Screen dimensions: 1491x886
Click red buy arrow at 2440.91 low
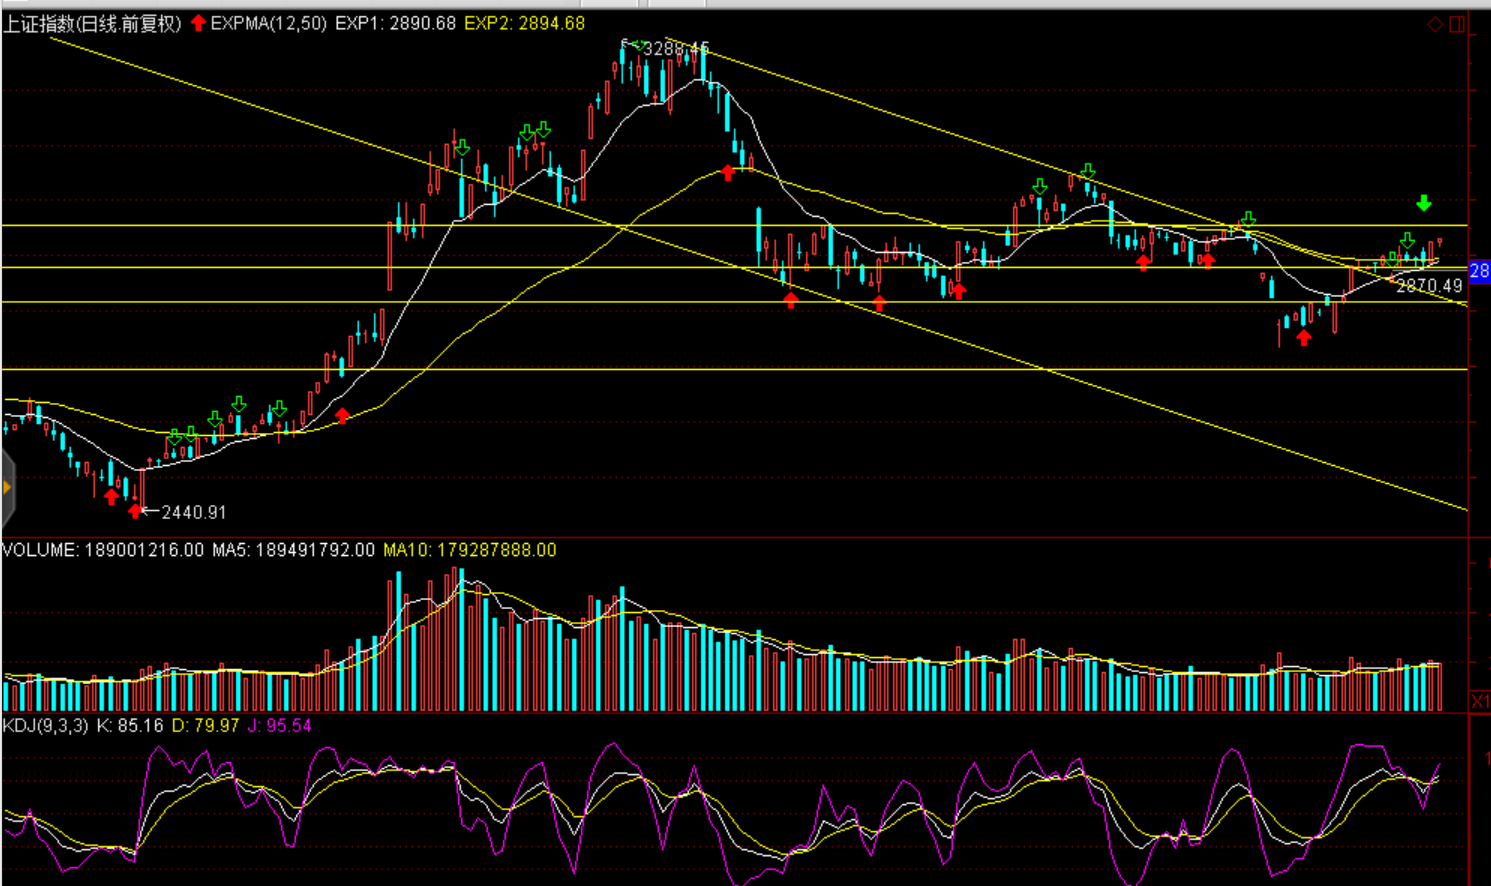135,512
